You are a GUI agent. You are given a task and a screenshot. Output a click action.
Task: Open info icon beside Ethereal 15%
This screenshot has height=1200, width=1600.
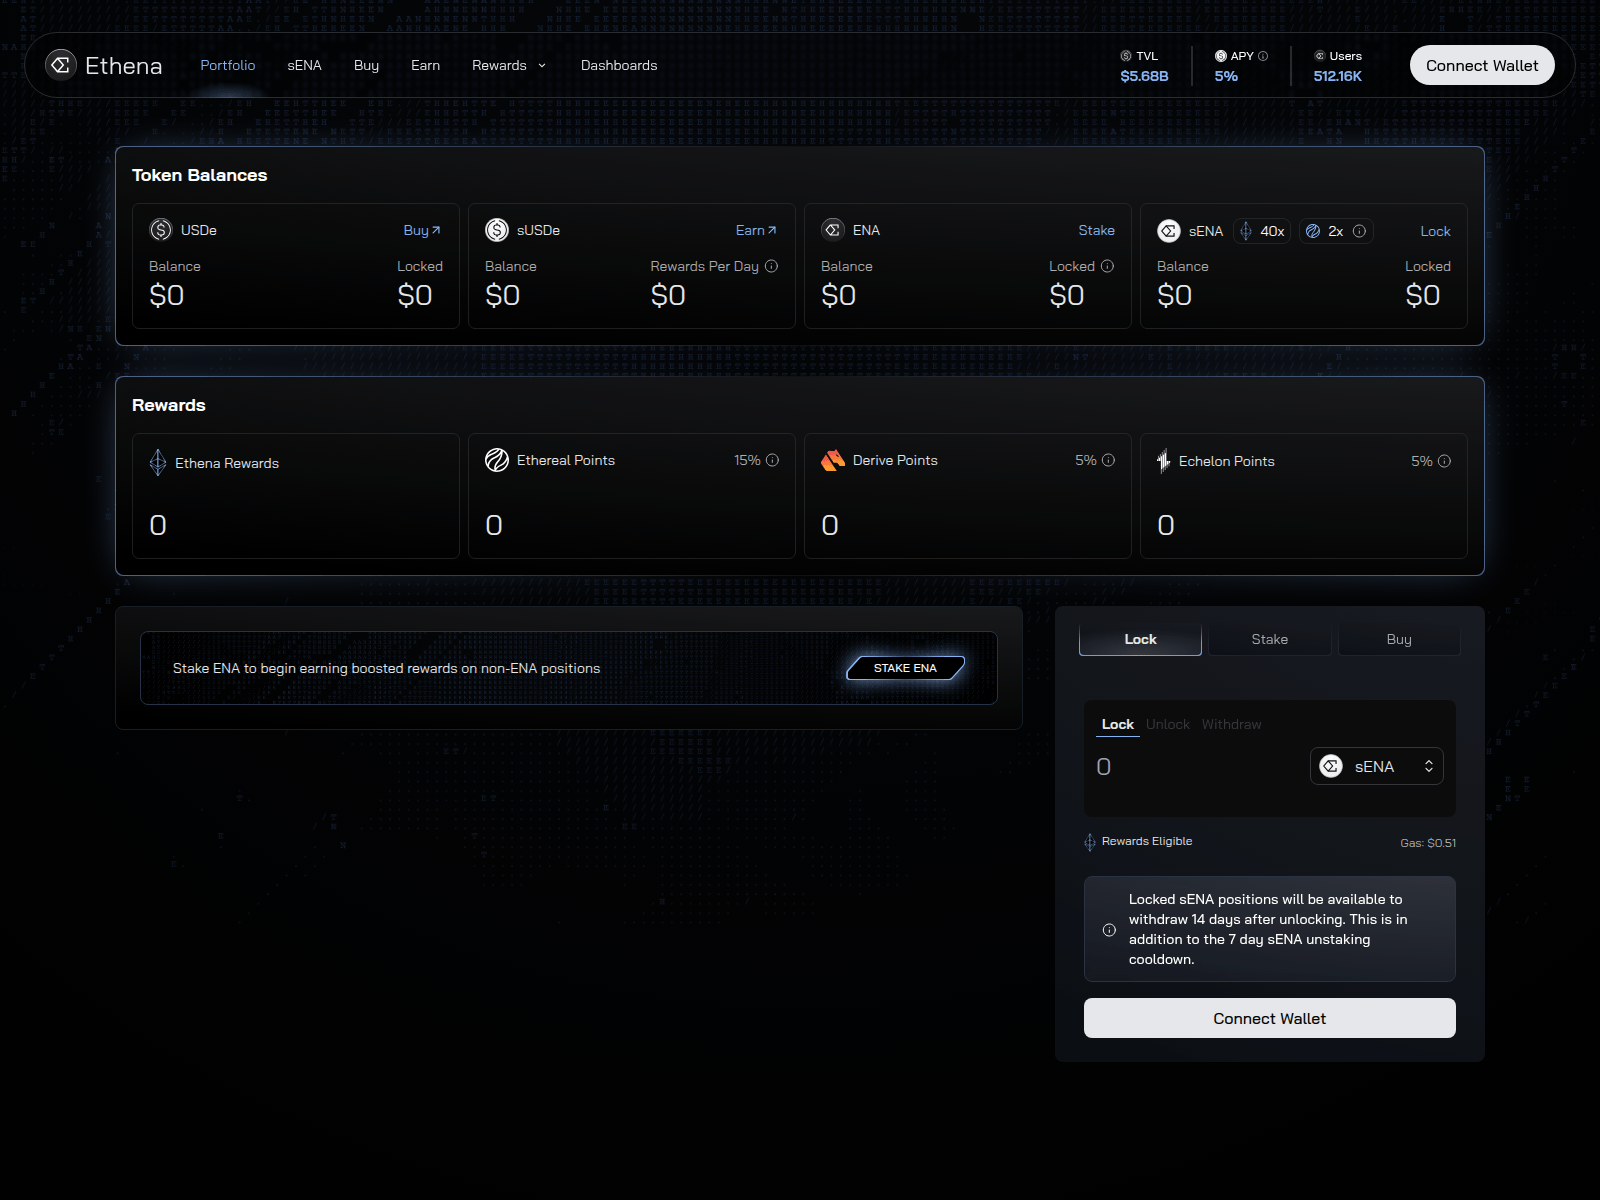point(772,460)
